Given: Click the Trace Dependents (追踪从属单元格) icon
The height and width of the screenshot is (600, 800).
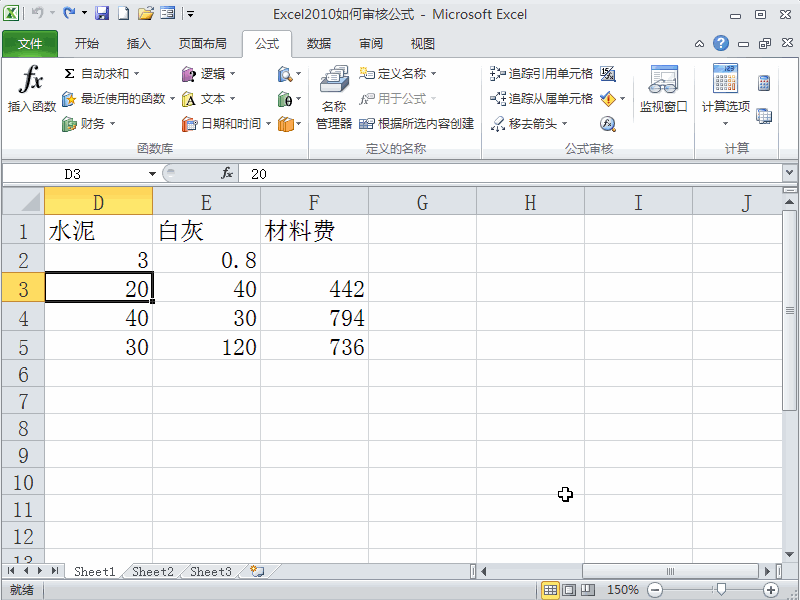Looking at the screenshot, I should [543, 98].
